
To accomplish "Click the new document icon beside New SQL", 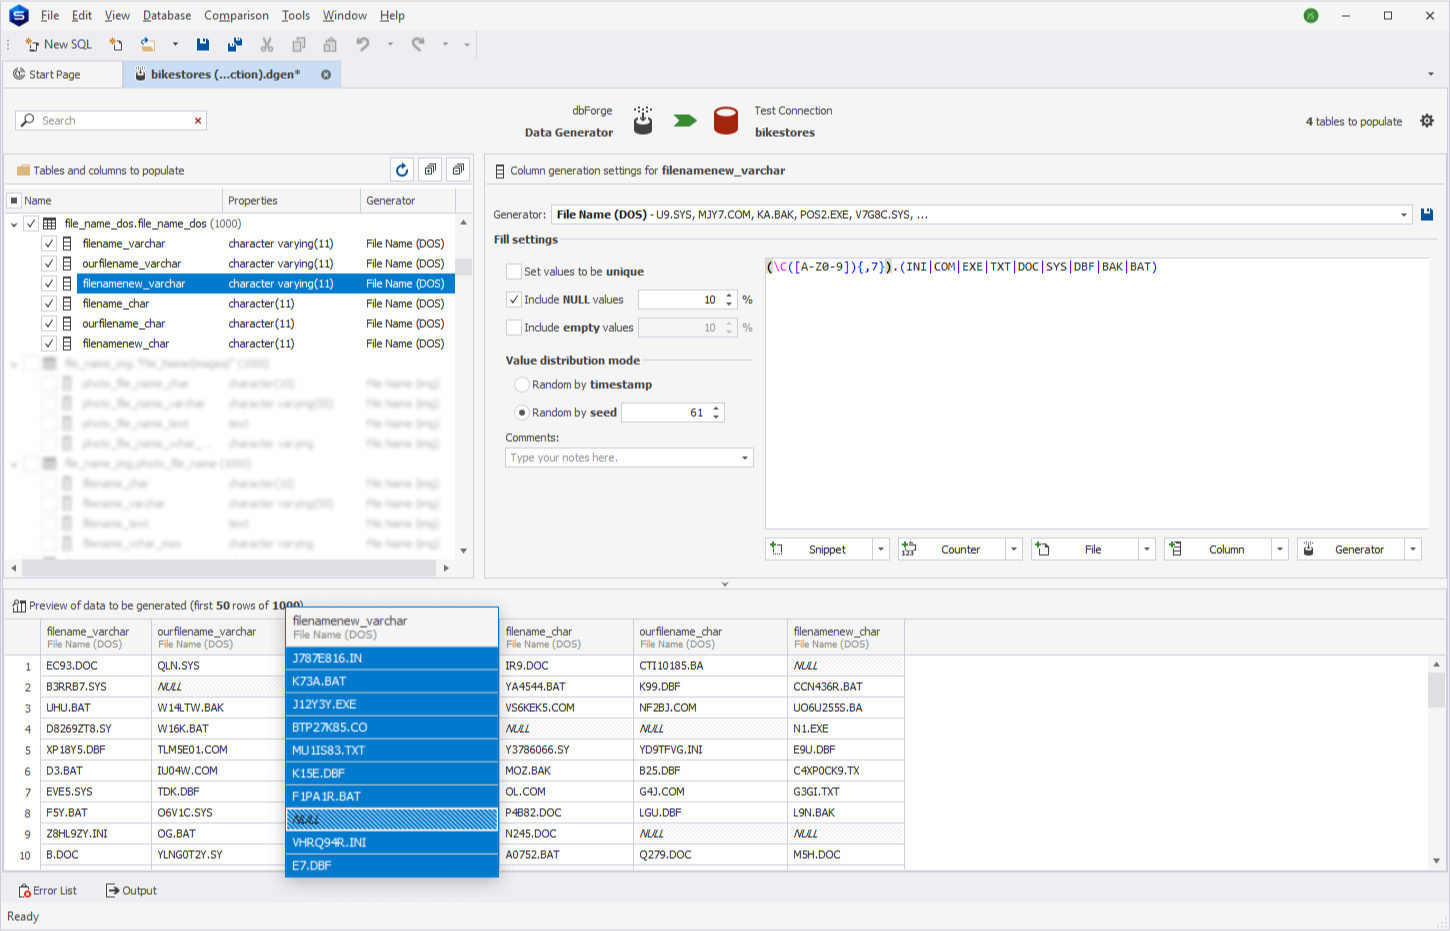I will coord(116,44).
